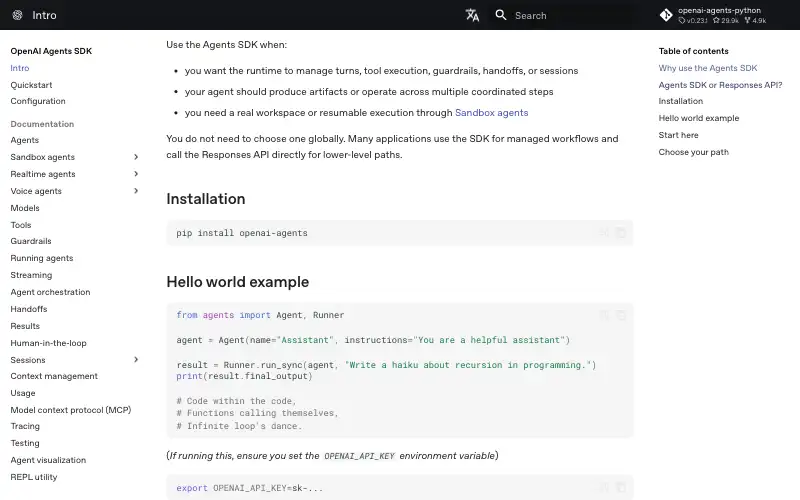Jump to Hello world example in contents
The width and height of the screenshot is (800, 500).
coord(698,118)
